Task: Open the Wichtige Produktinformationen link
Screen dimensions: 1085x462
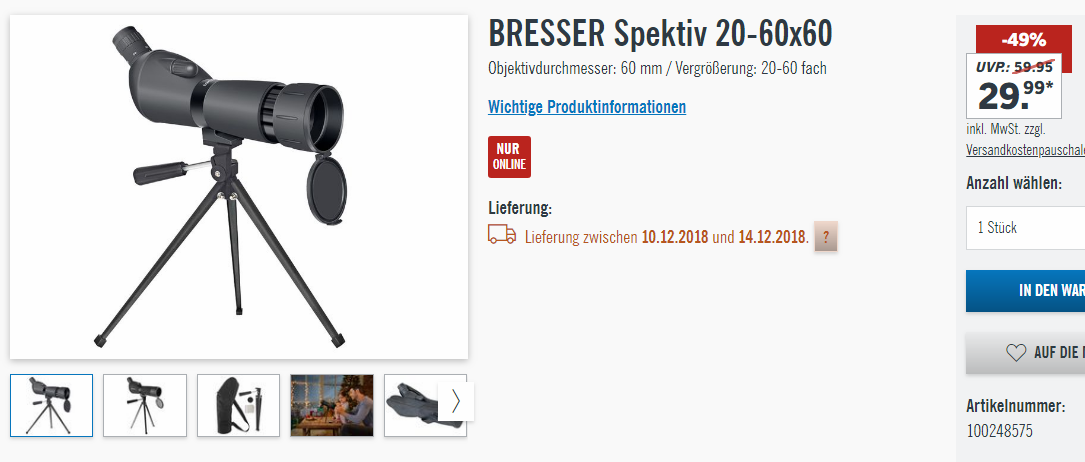Action: point(587,107)
